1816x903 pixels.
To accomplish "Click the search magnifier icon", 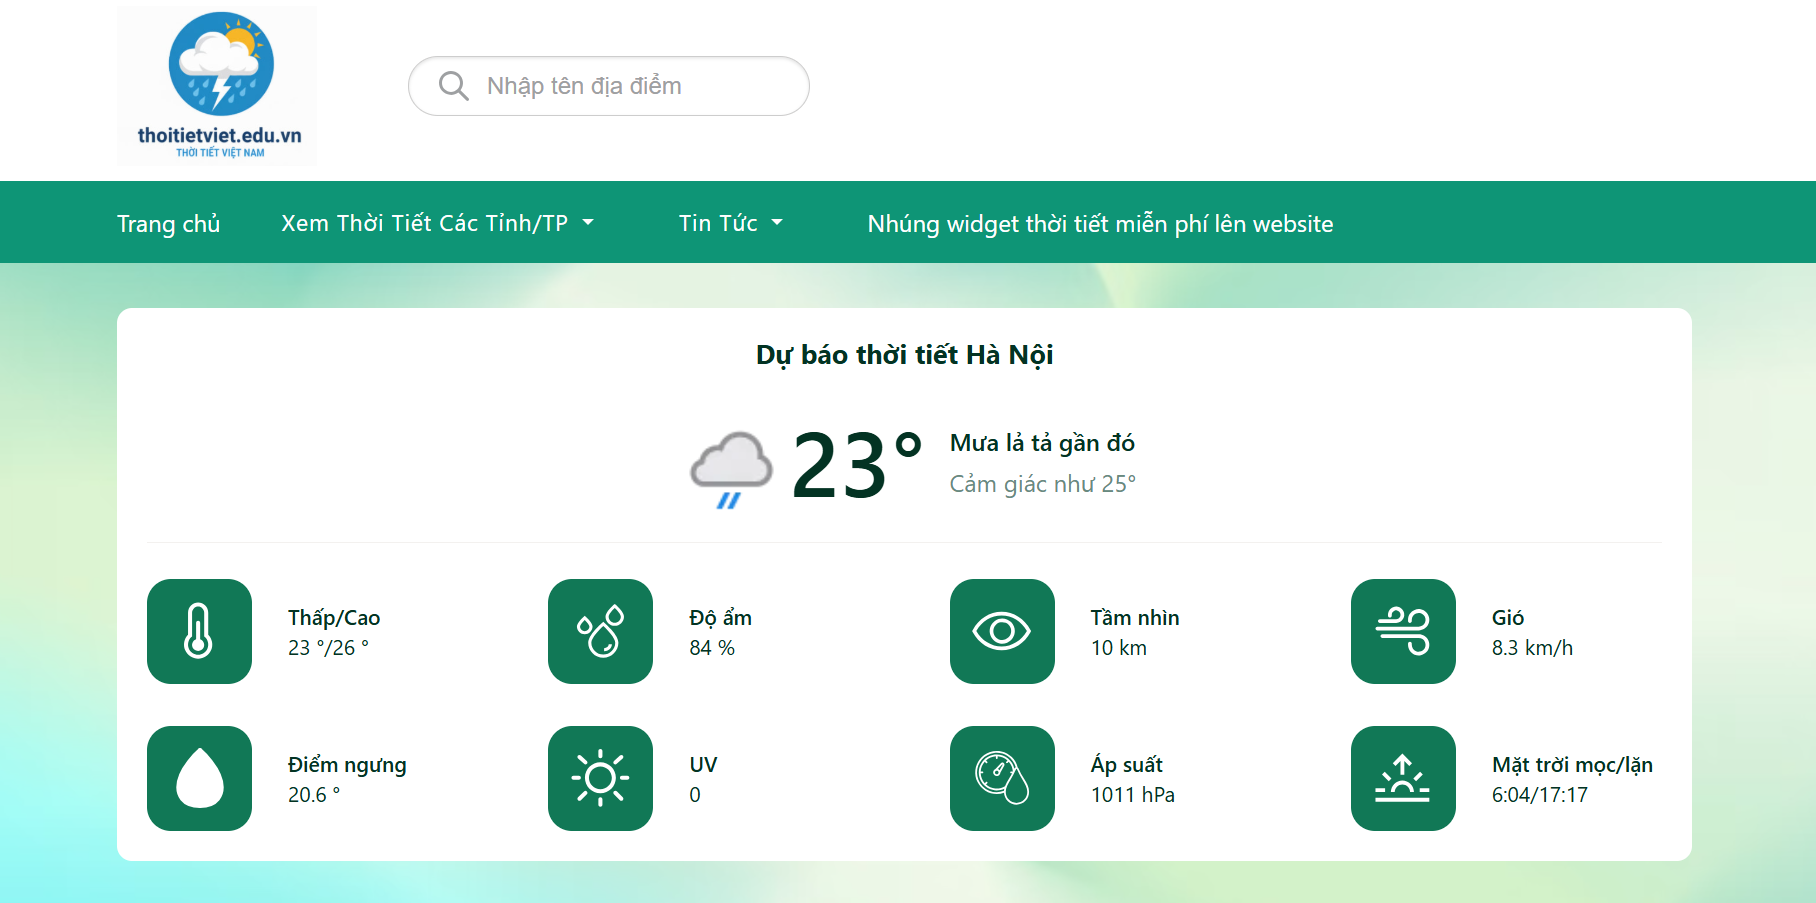I will 453,86.
